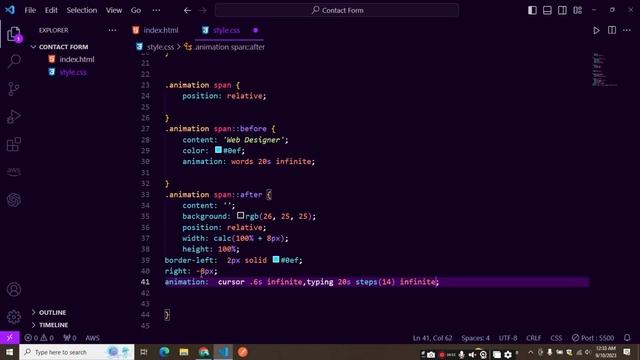Customize layout from title bar
Screen dimensions: 640x360
tap(578, 10)
